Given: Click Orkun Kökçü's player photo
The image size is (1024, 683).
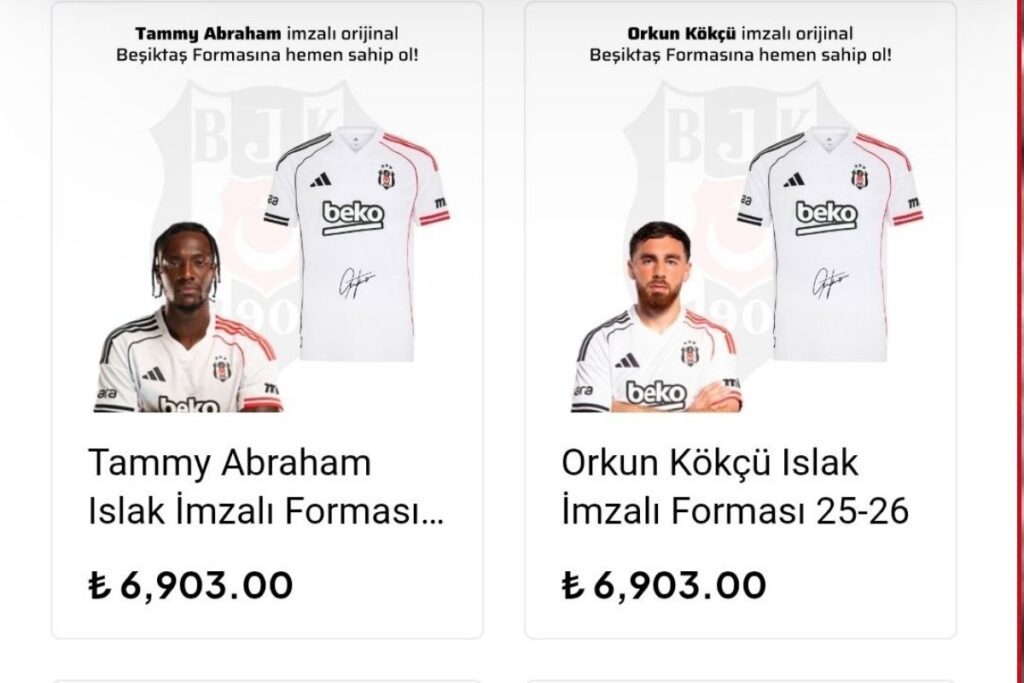Looking at the screenshot, I should point(656,317).
